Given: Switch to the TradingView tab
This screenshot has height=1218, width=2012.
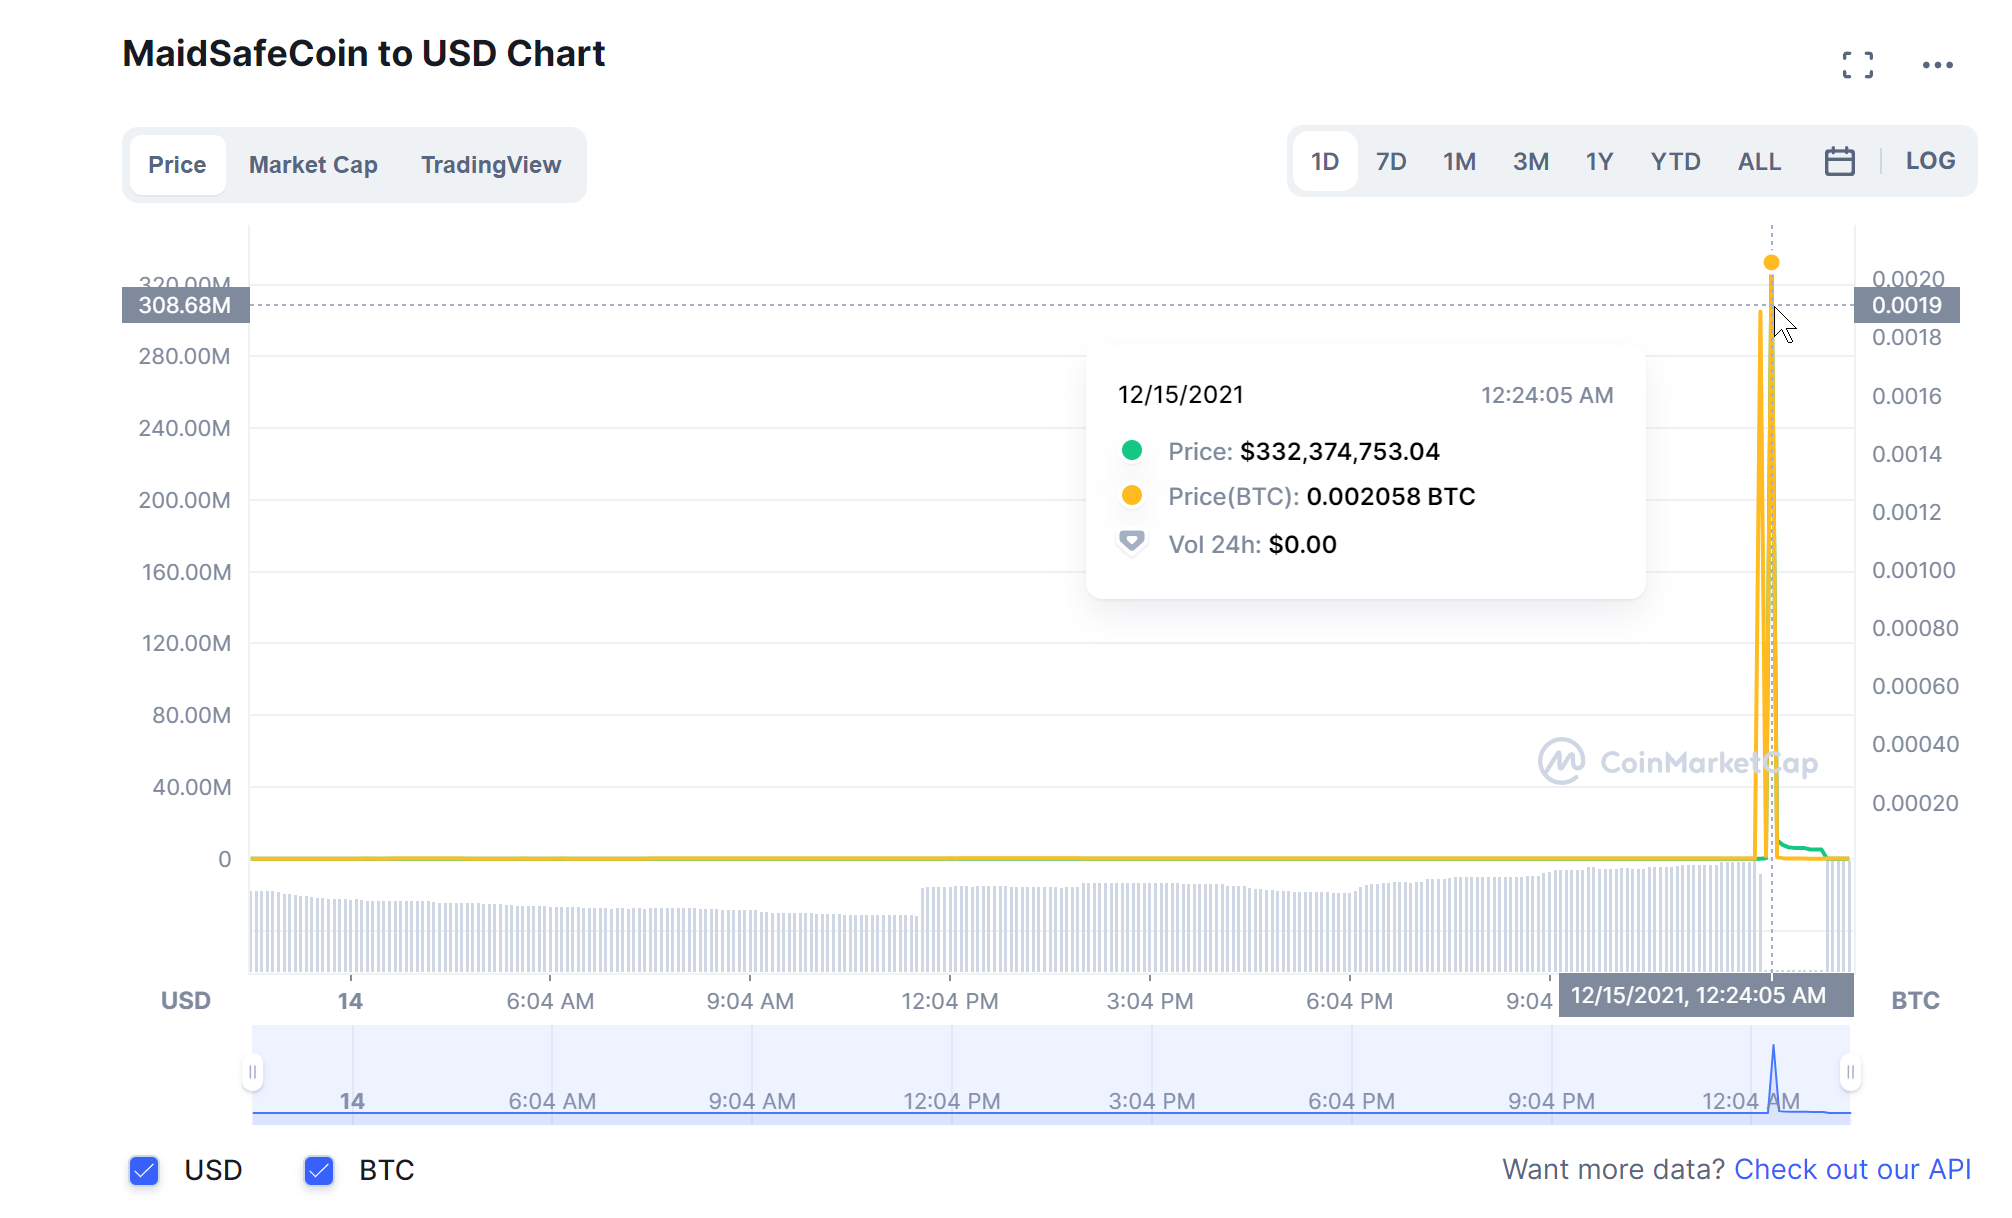Looking at the screenshot, I should coord(490,165).
